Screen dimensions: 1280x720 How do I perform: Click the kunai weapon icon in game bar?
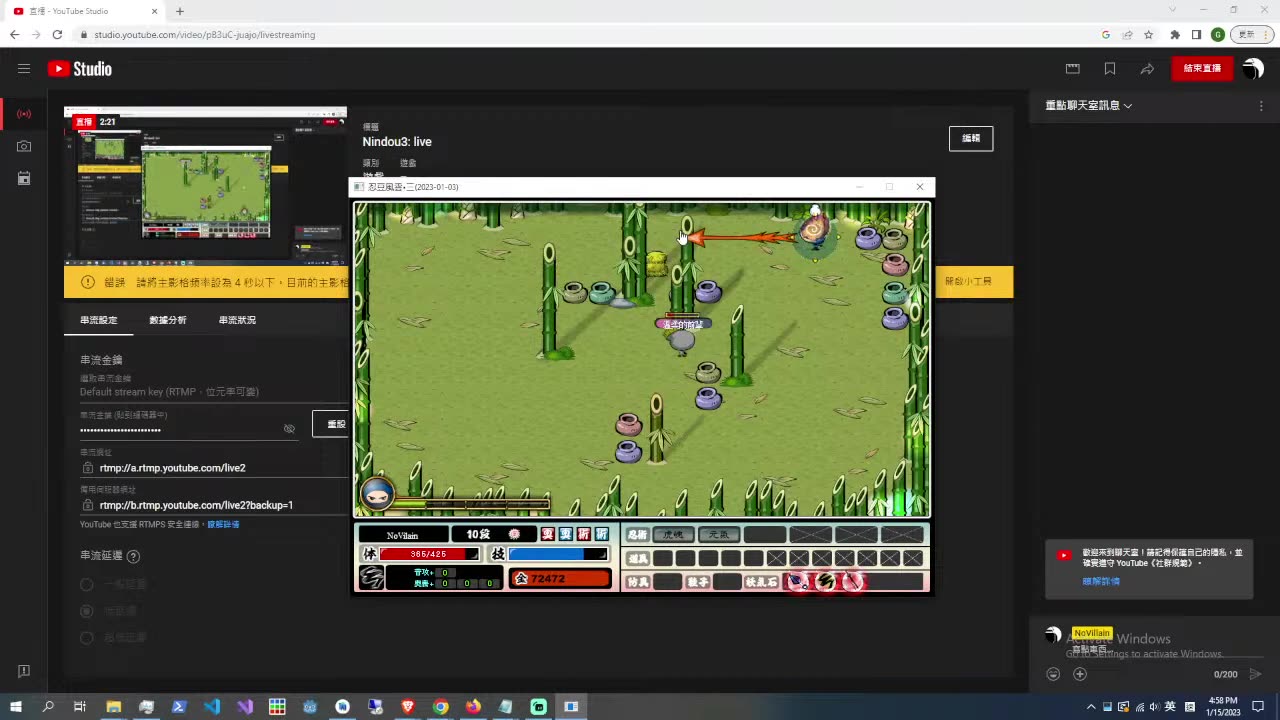tap(798, 581)
